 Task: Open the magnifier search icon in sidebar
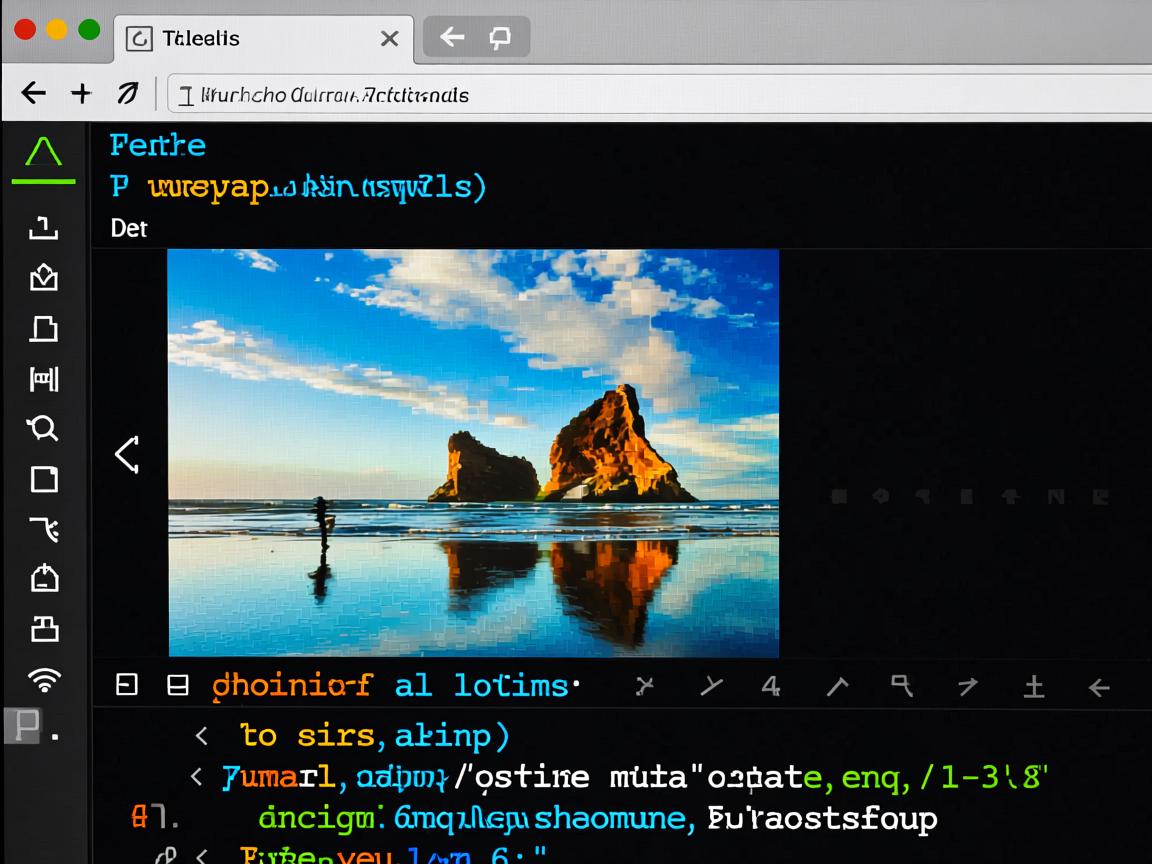pos(43,428)
